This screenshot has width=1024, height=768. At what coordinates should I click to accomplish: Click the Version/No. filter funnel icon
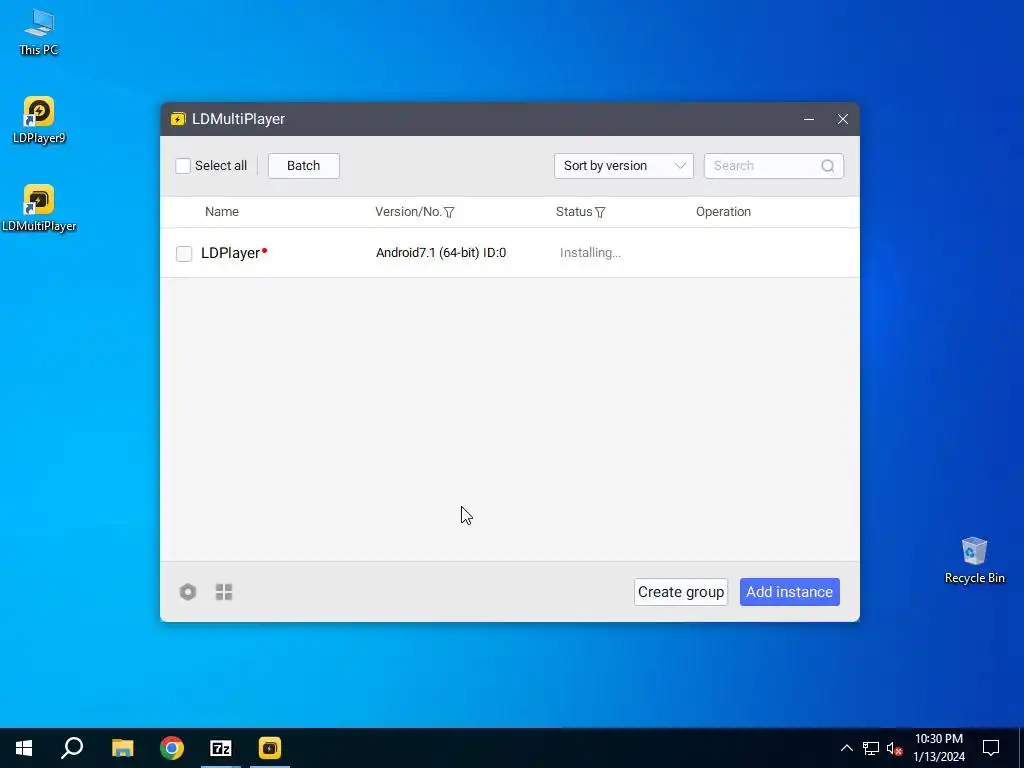coord(449,212)
